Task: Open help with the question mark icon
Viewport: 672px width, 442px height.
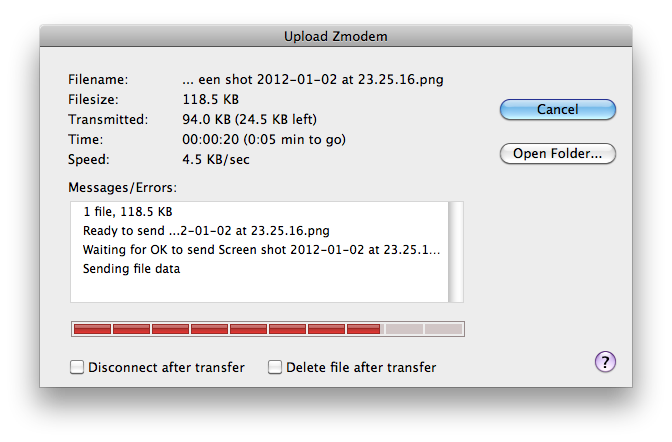Action: click(x=605, y=362)
